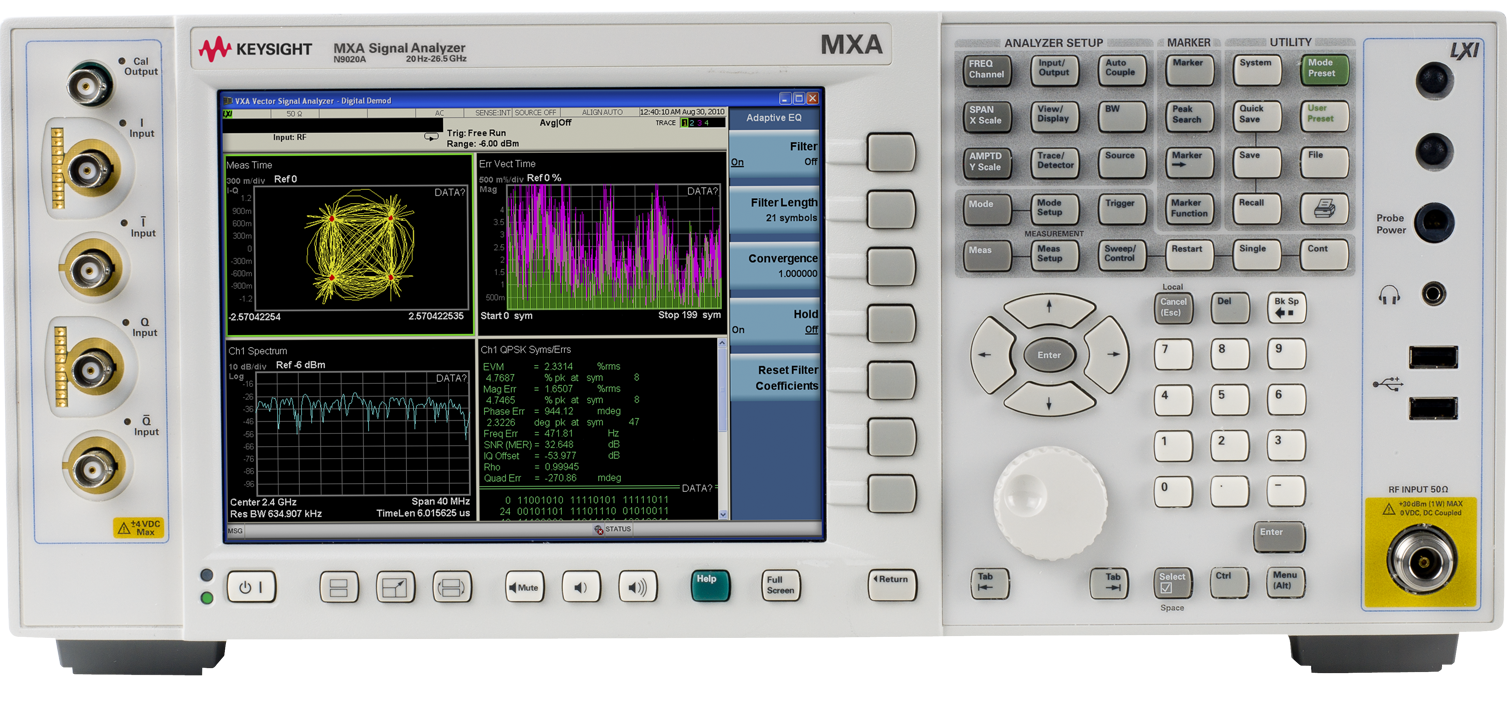Toggle the Hold On/Off softkey
The image size is (1508, 702).
(x=774, y=321)
